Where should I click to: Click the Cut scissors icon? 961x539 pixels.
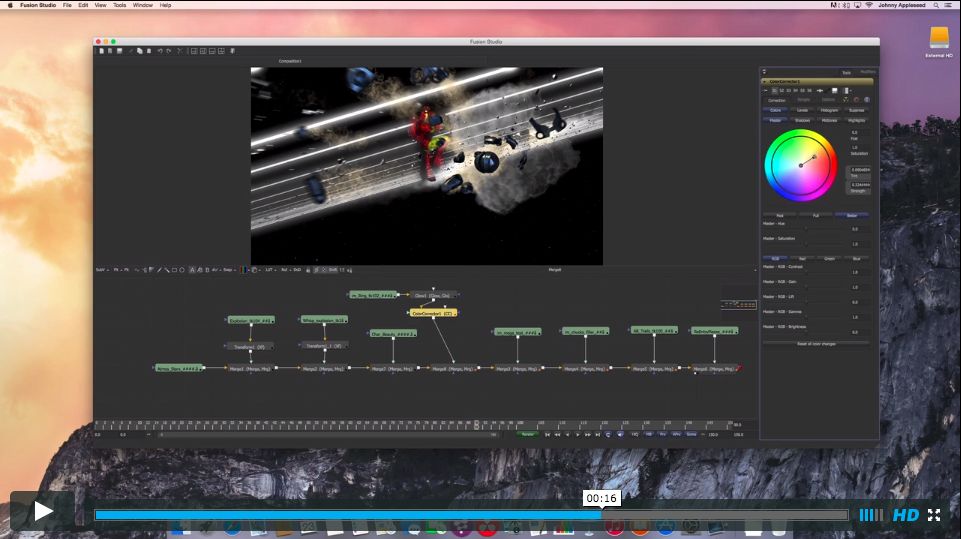point(180,51)
